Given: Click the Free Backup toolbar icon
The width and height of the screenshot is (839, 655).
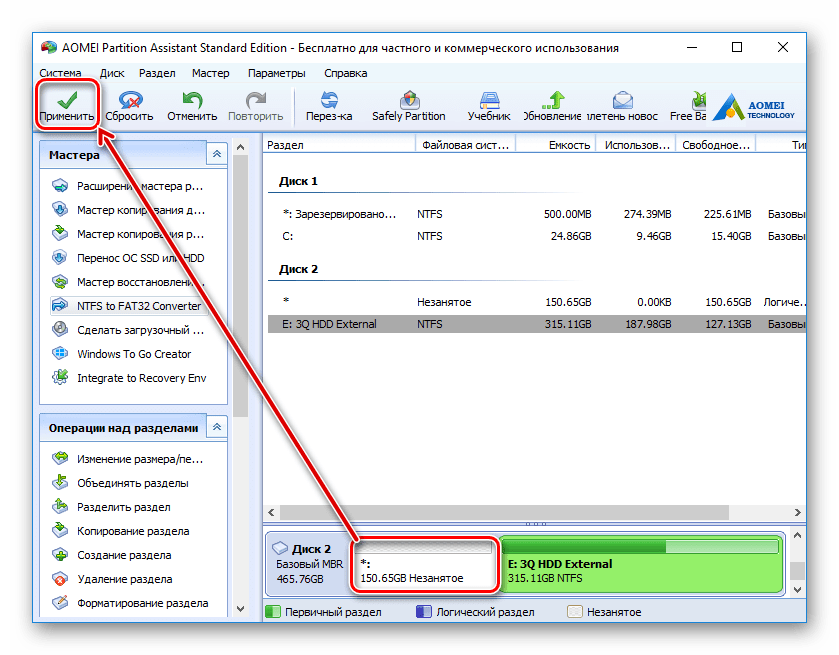Looking at the screenshot, I should (x=698, y=100).
